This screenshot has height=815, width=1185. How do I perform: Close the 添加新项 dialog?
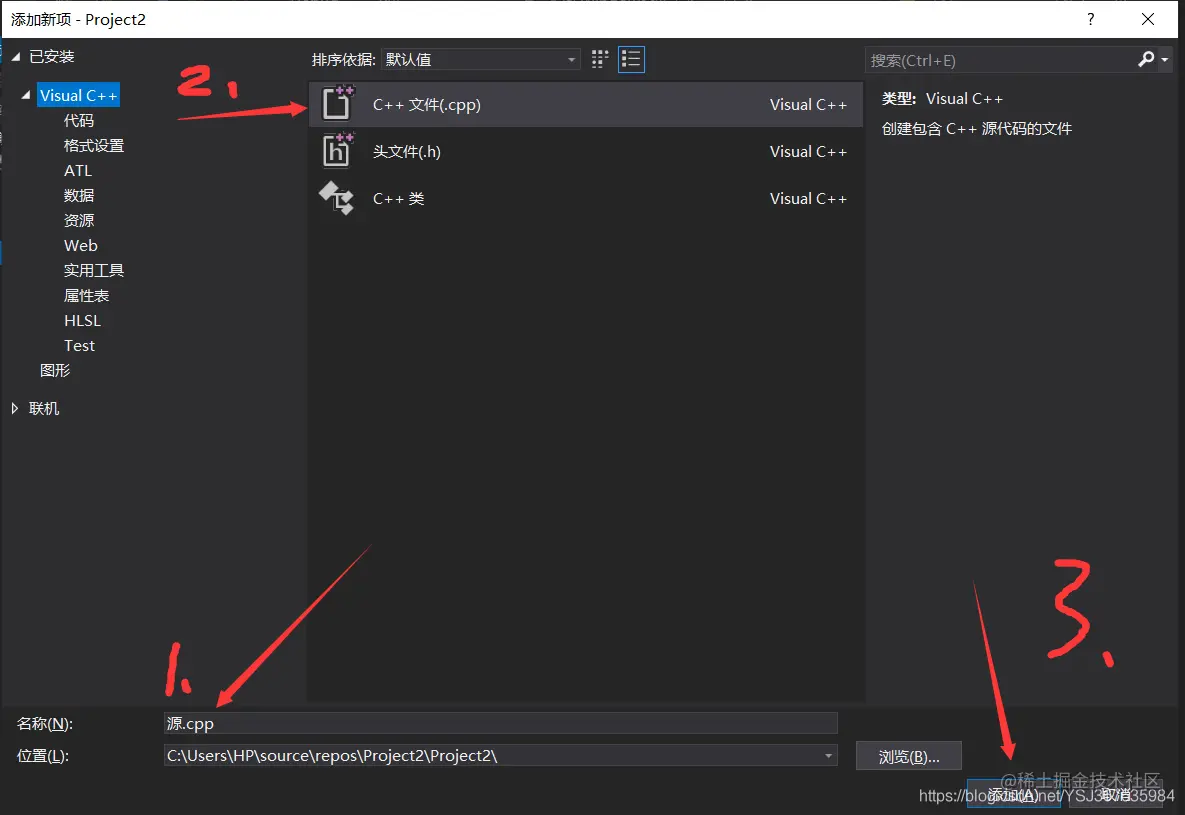click(1148, 20)
